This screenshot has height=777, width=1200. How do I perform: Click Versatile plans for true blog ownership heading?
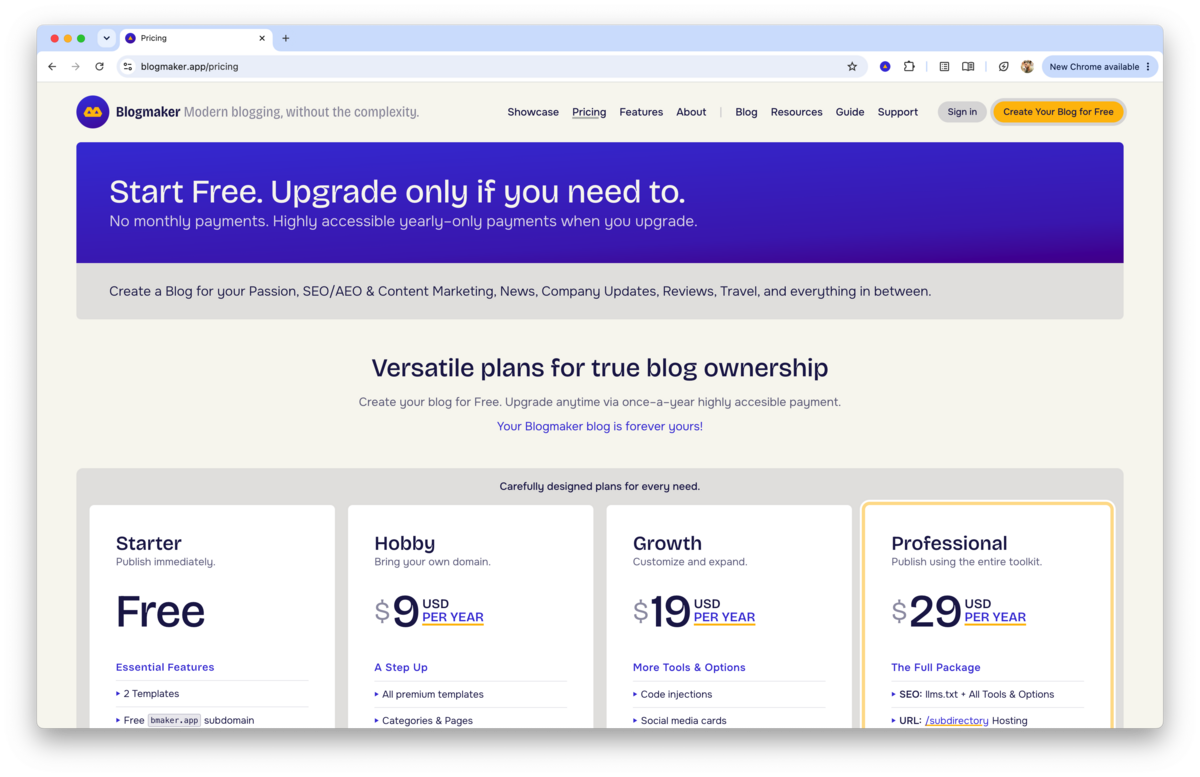600,368
